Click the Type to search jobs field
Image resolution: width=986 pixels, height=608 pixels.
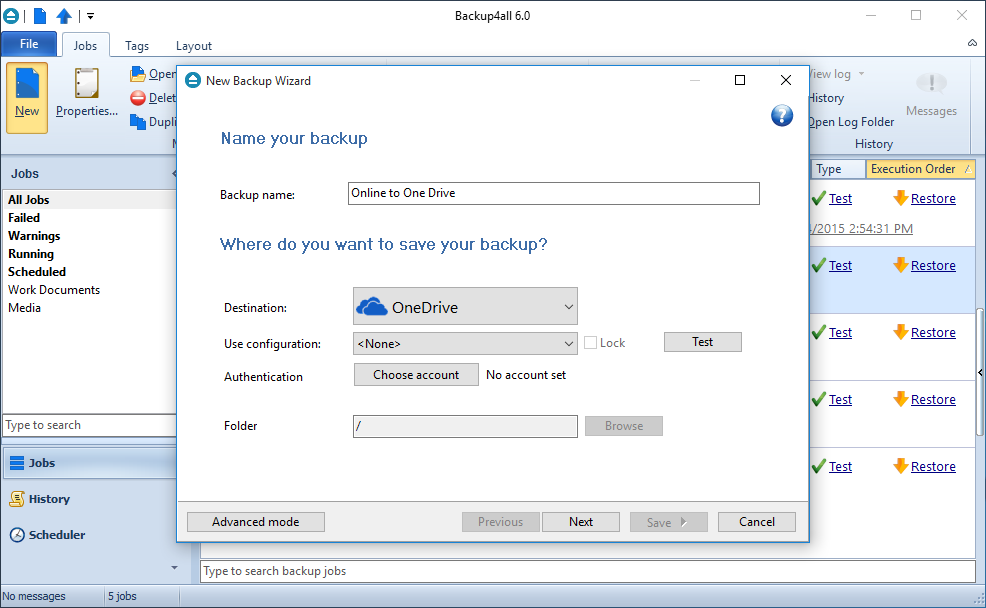click(x=89, y=425)
